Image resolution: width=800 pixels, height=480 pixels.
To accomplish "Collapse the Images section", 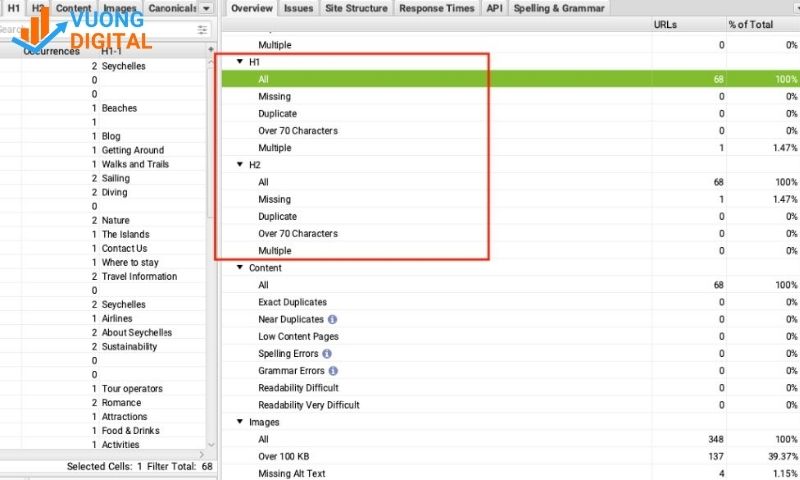I will click(x=240, y=422).
